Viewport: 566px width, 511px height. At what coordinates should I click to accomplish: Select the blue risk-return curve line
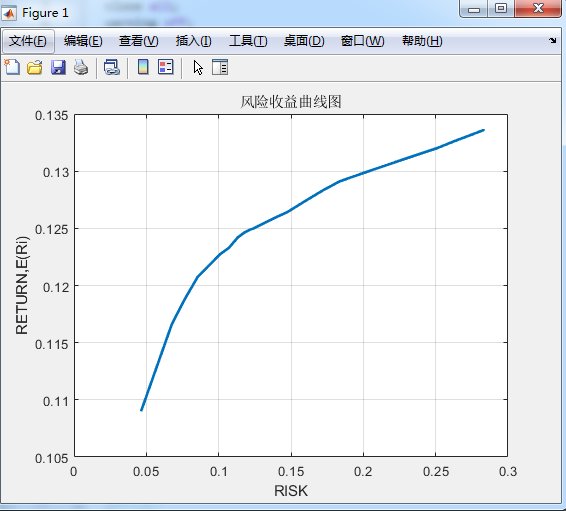(x=291, y=210)
